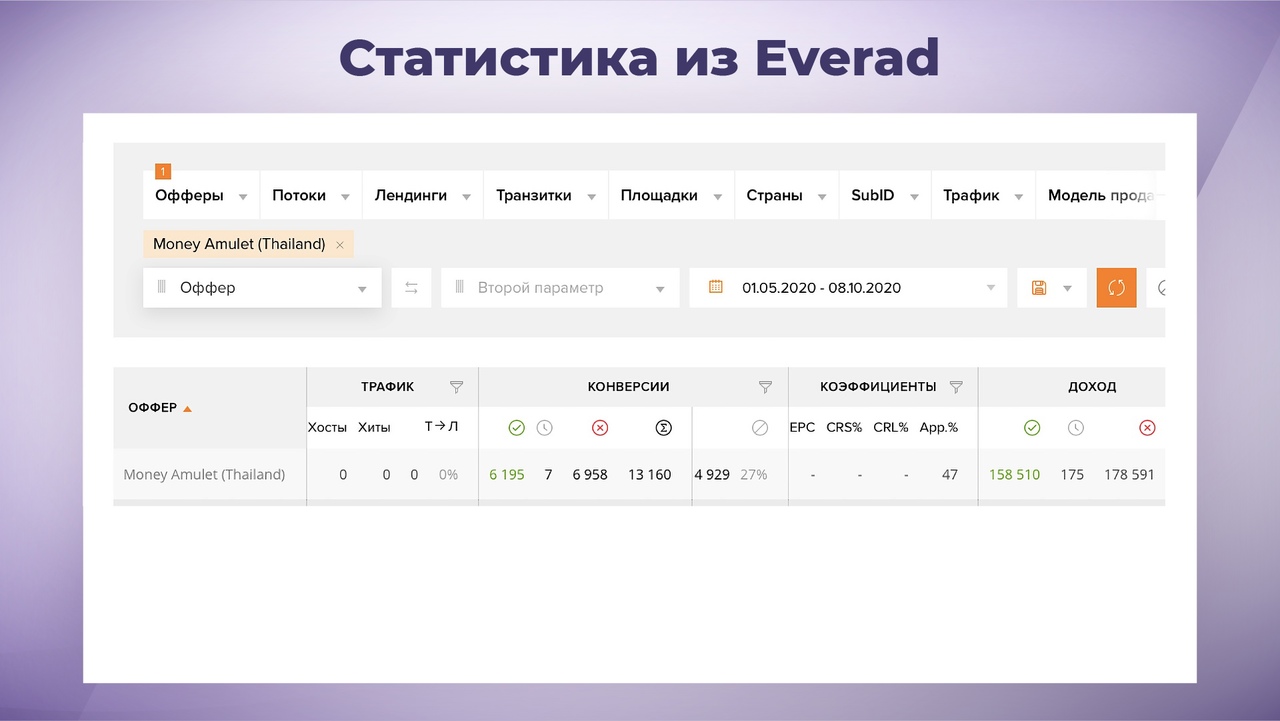The width and height of the screenshot is (1280, 721).
Task: Open the Площадки filter dropdown
Action: click(x=671, y=195)
